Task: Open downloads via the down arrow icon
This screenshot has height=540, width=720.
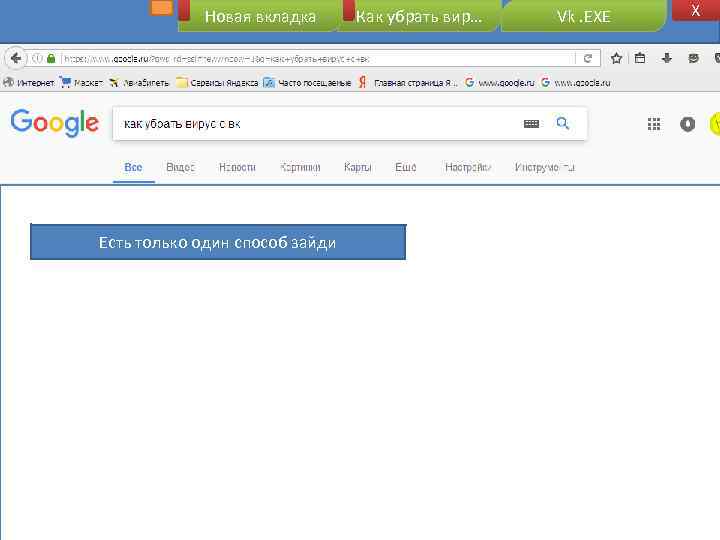Action: click(667, 58)
